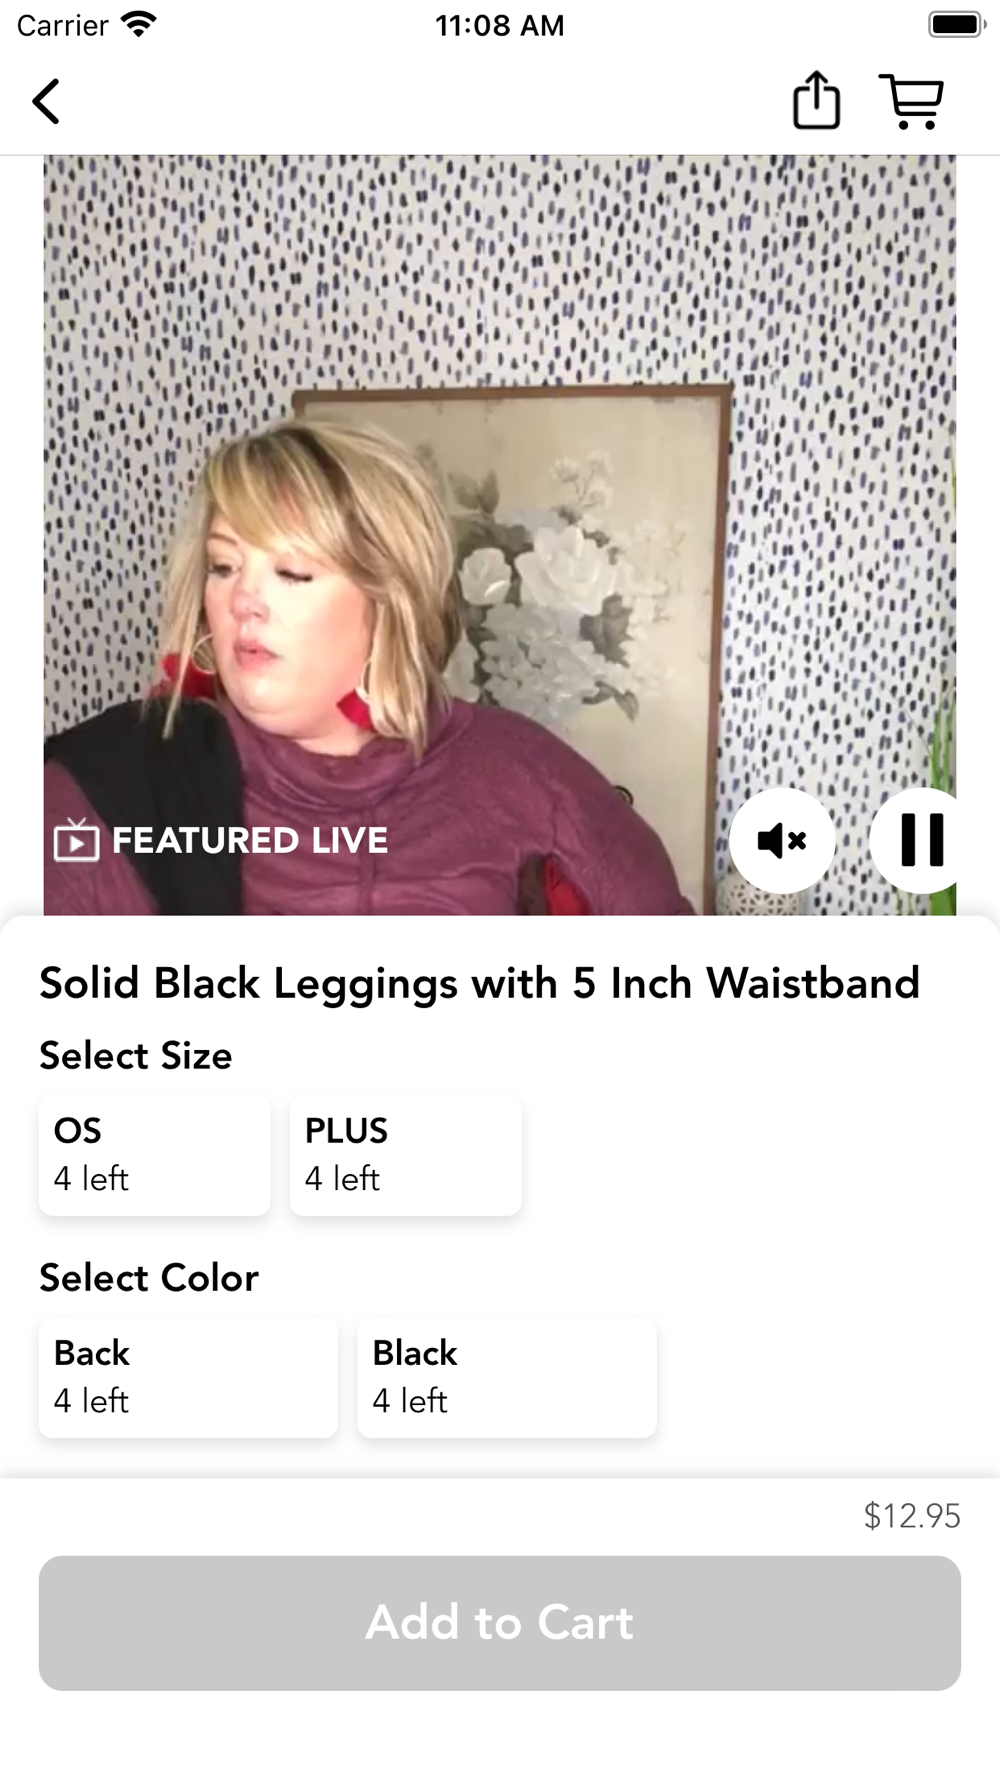Select size PLUS option
Screen dimensions: 1000x1778
pos(405,1155)
